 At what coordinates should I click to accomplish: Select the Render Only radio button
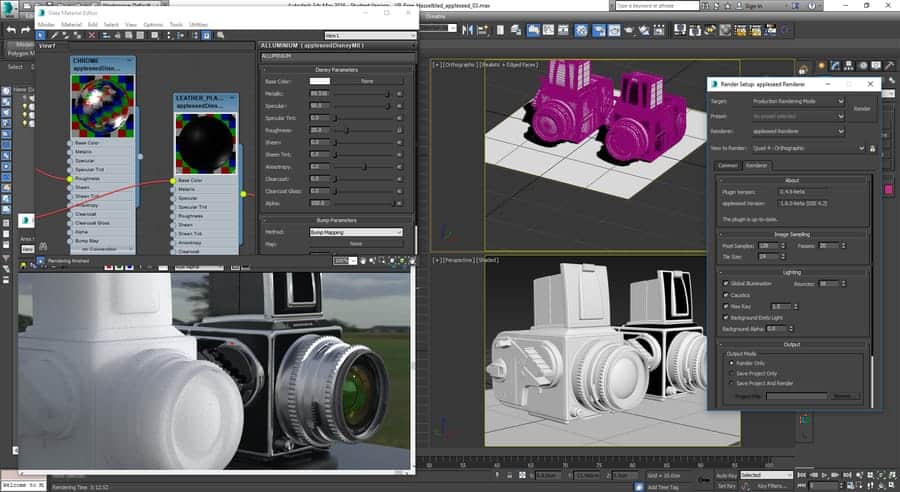click(731, 363)
